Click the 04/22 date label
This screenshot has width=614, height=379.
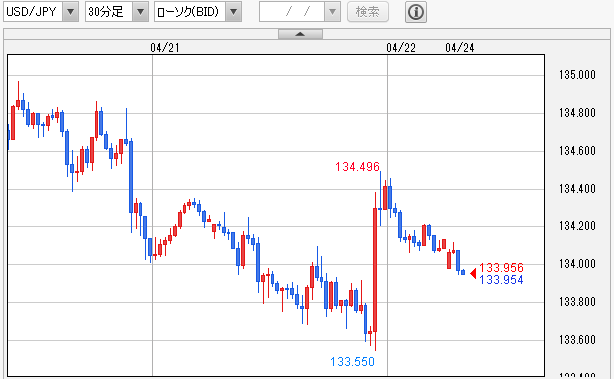[x=401, y=48]
